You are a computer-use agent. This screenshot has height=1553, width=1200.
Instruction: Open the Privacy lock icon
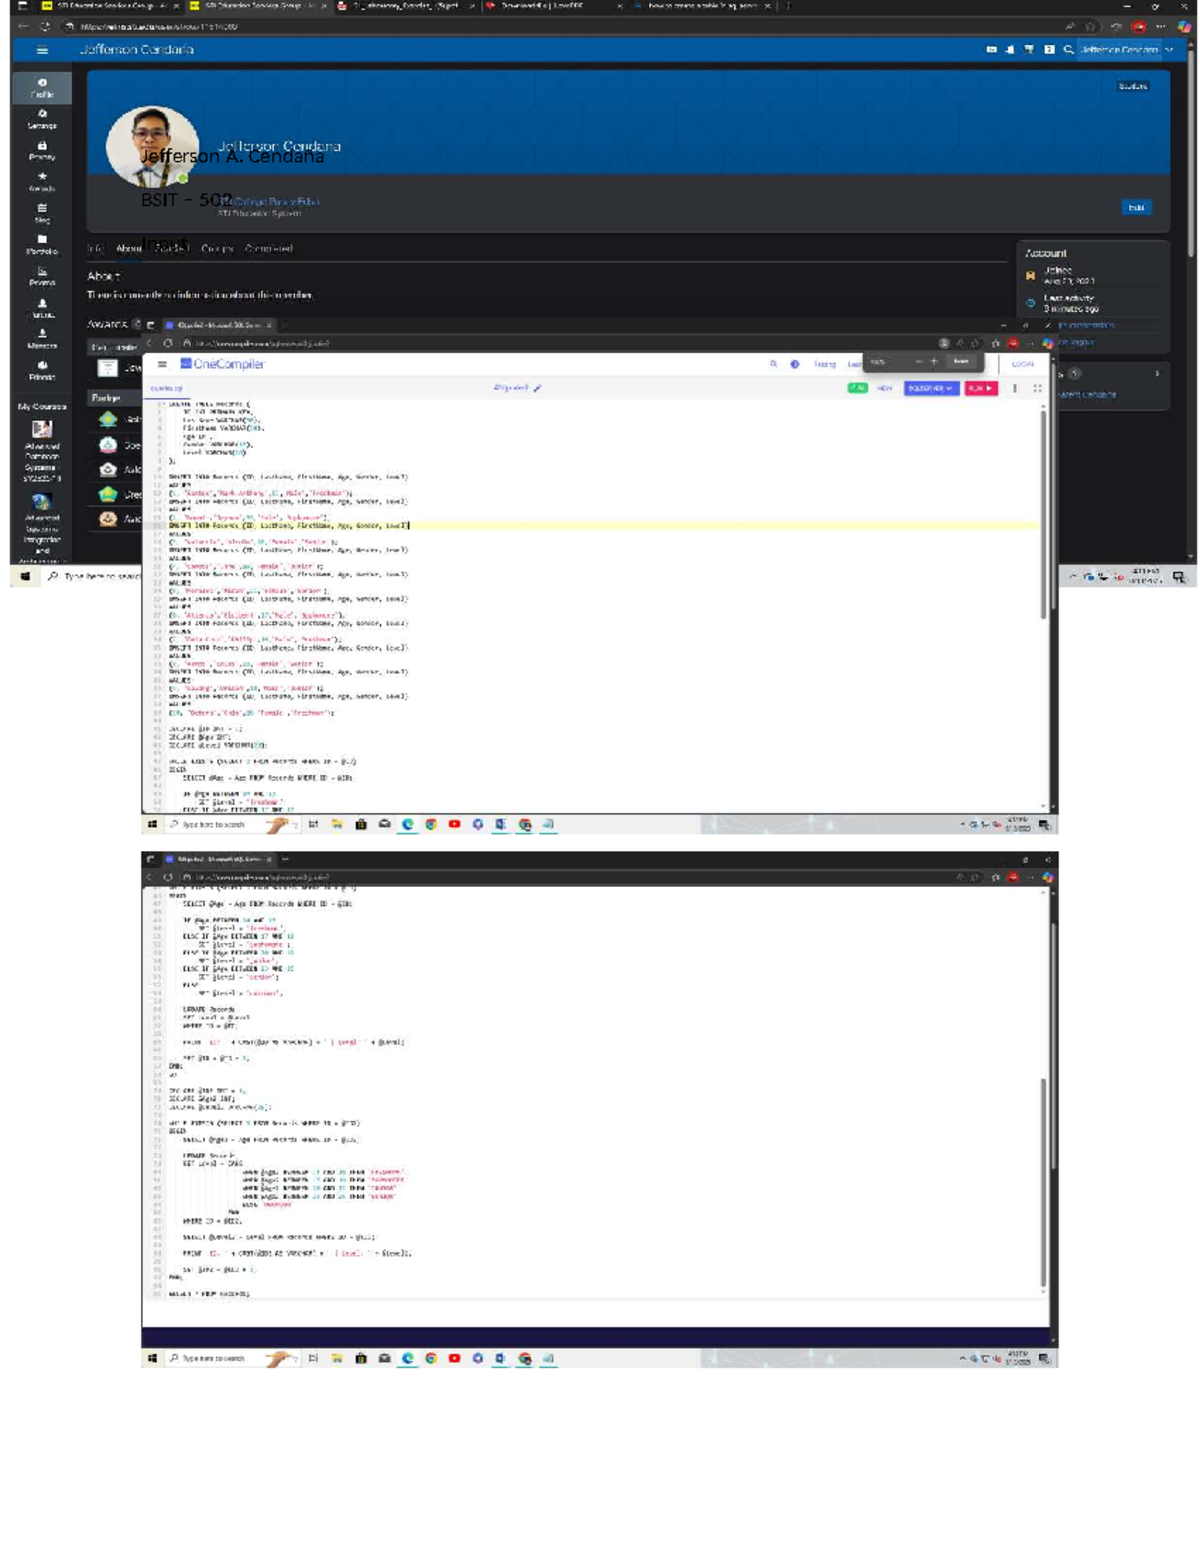click(x=42, y=146)
